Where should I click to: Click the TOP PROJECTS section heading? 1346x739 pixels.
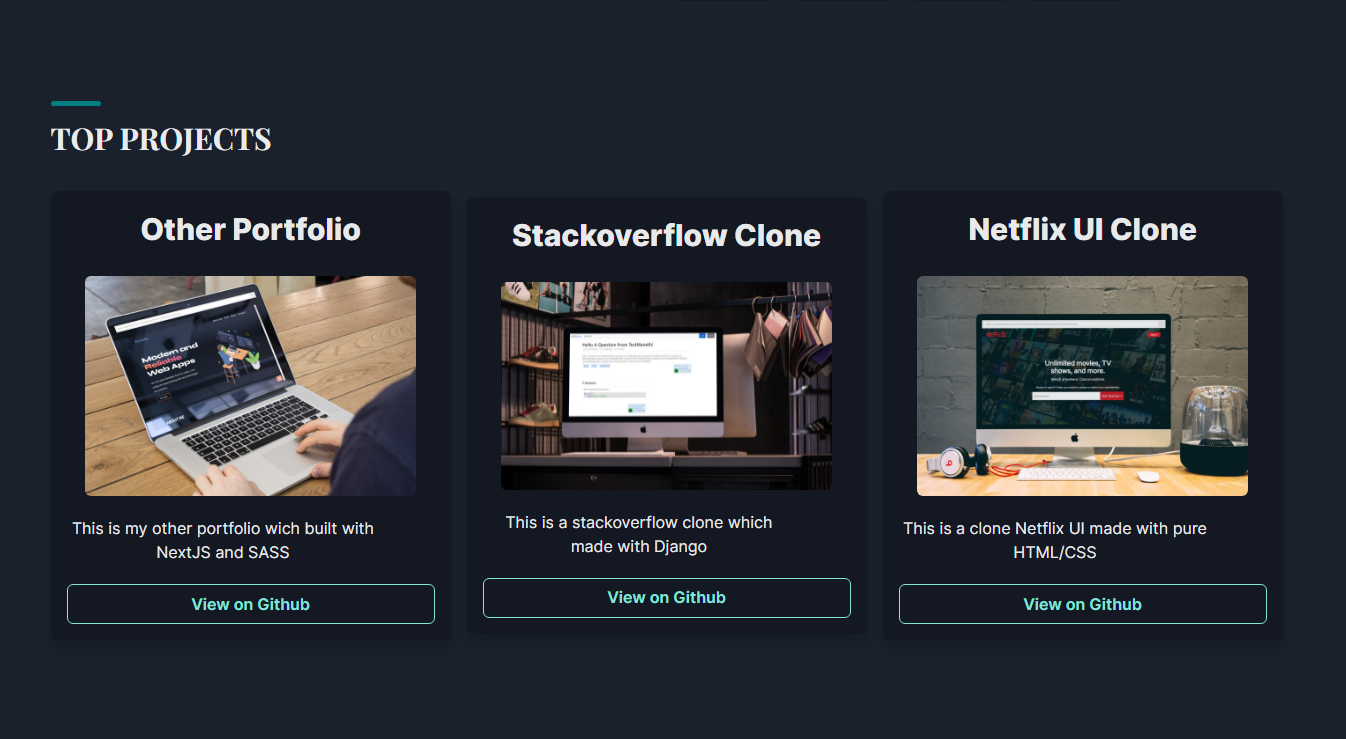point(161,139)
